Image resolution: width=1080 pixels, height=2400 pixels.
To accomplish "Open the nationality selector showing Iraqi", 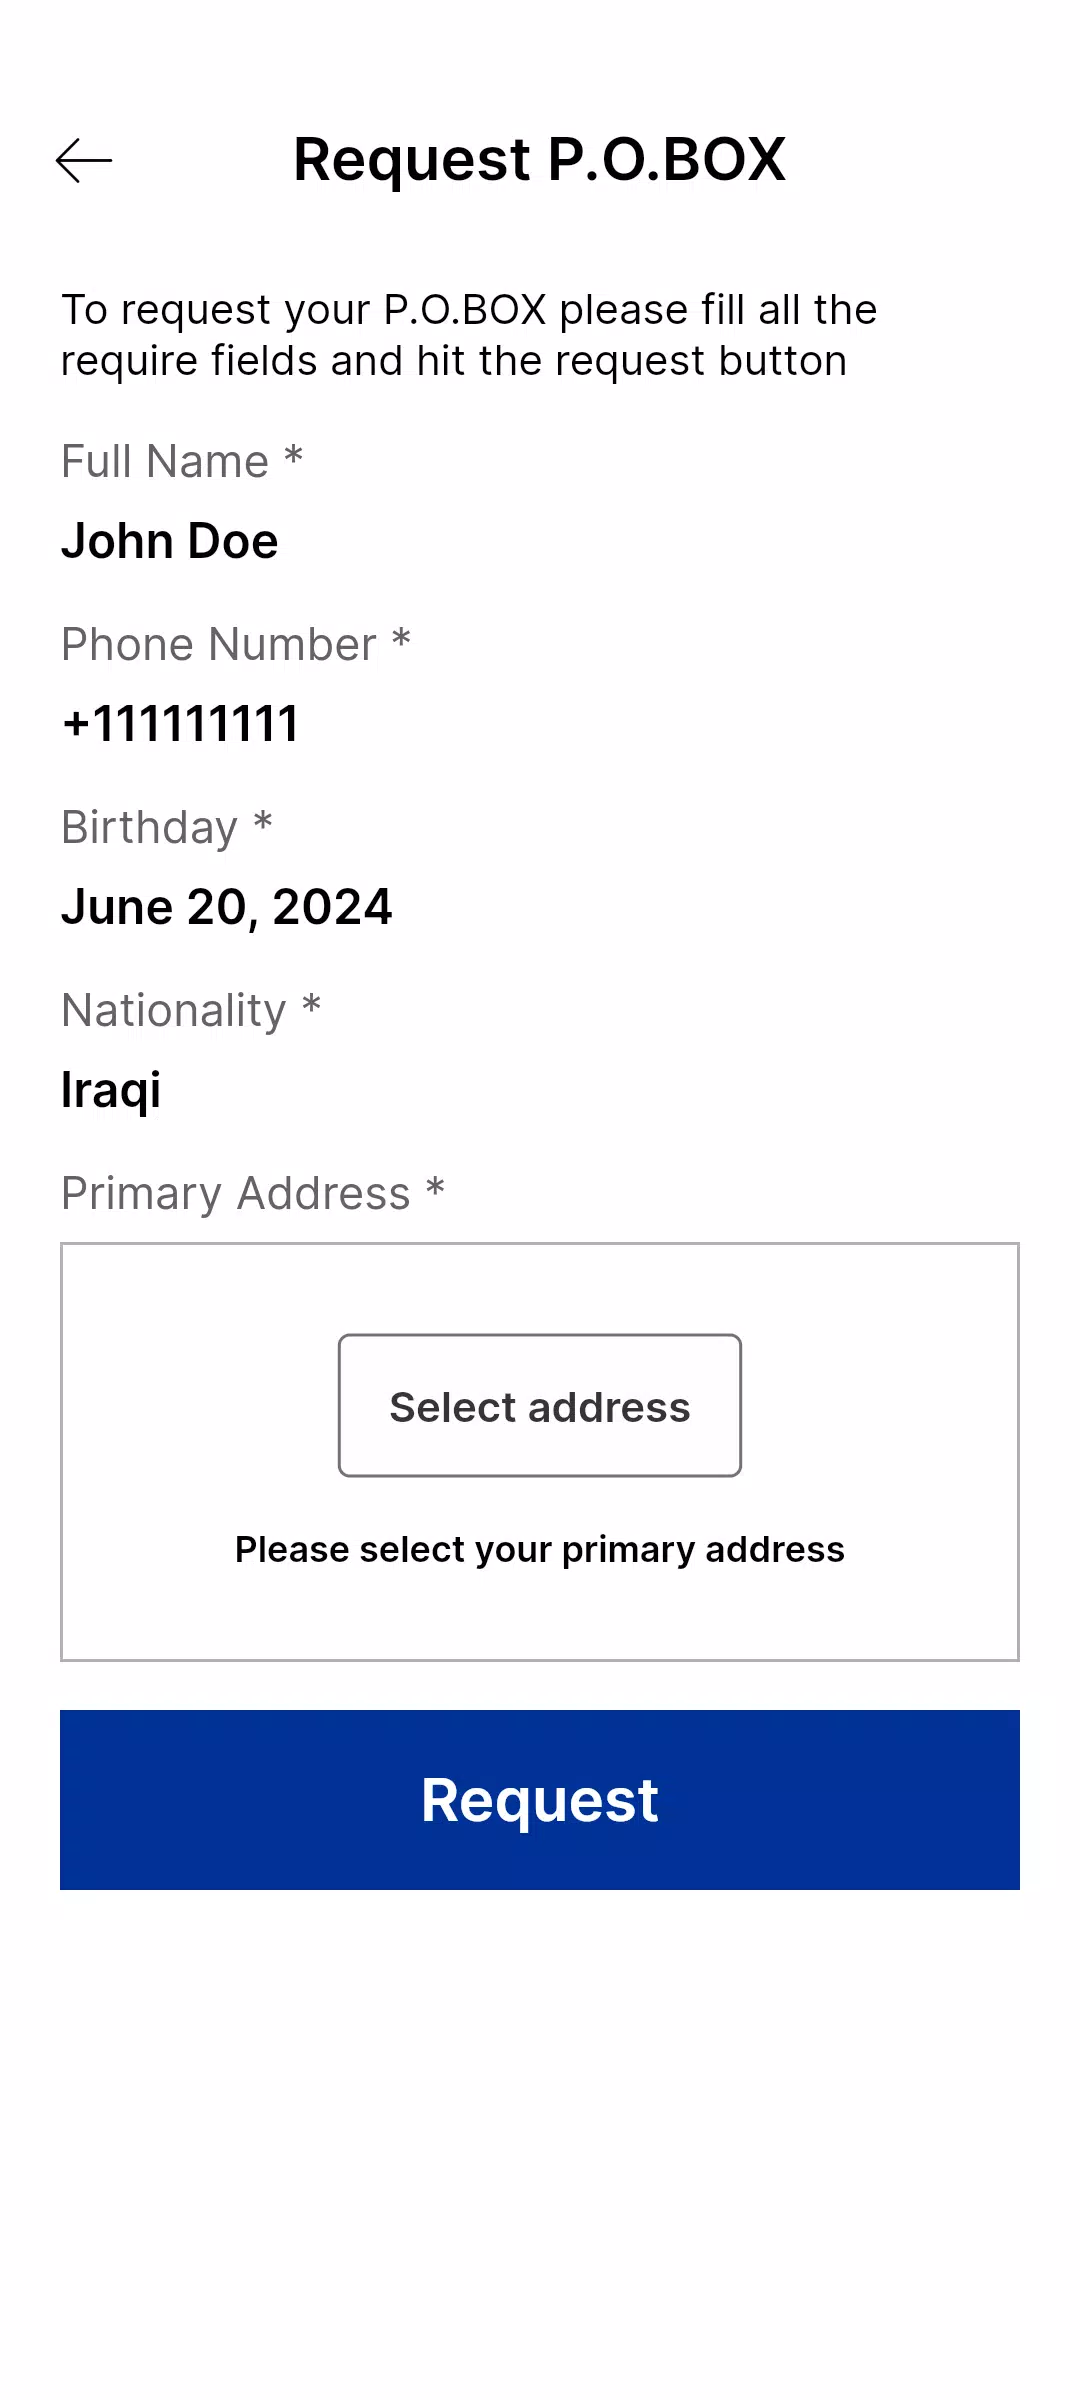I will pyautogui.click(x=111, y=1090).
